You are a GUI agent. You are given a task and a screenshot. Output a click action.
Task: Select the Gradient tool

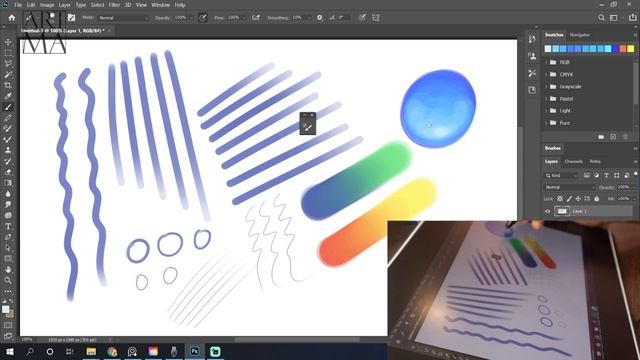[8, 183]
